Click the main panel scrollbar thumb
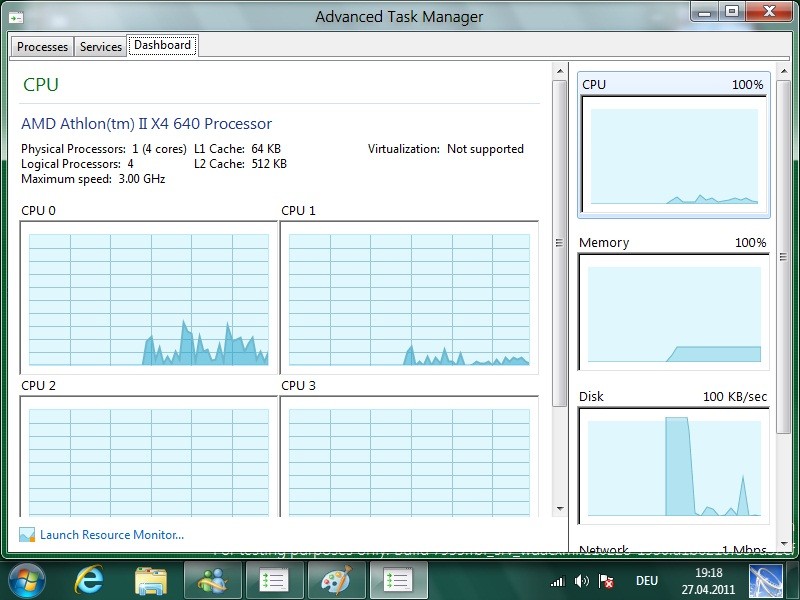This screenshot has width=800, height=600. pos(560,243)
